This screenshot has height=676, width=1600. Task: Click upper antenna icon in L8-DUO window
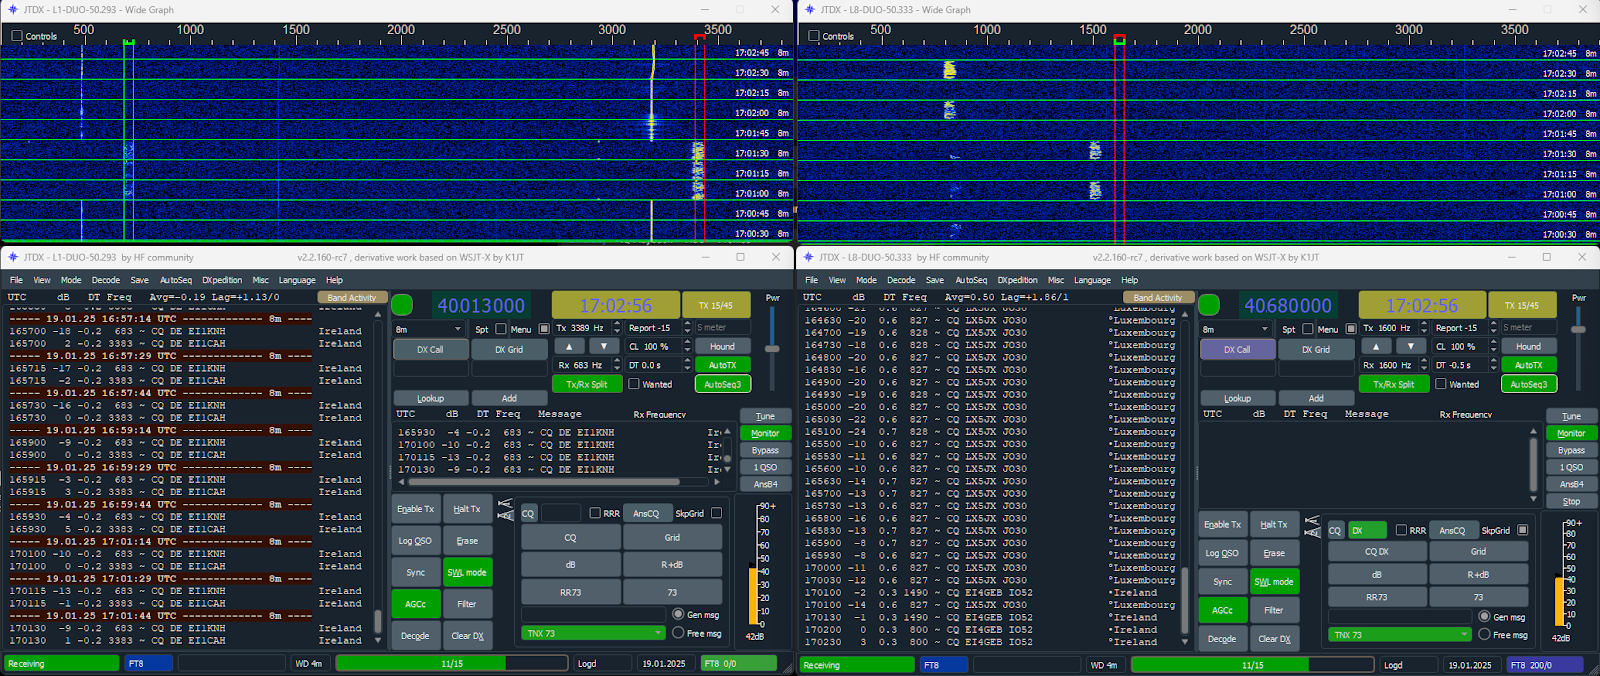[1312, 521]
